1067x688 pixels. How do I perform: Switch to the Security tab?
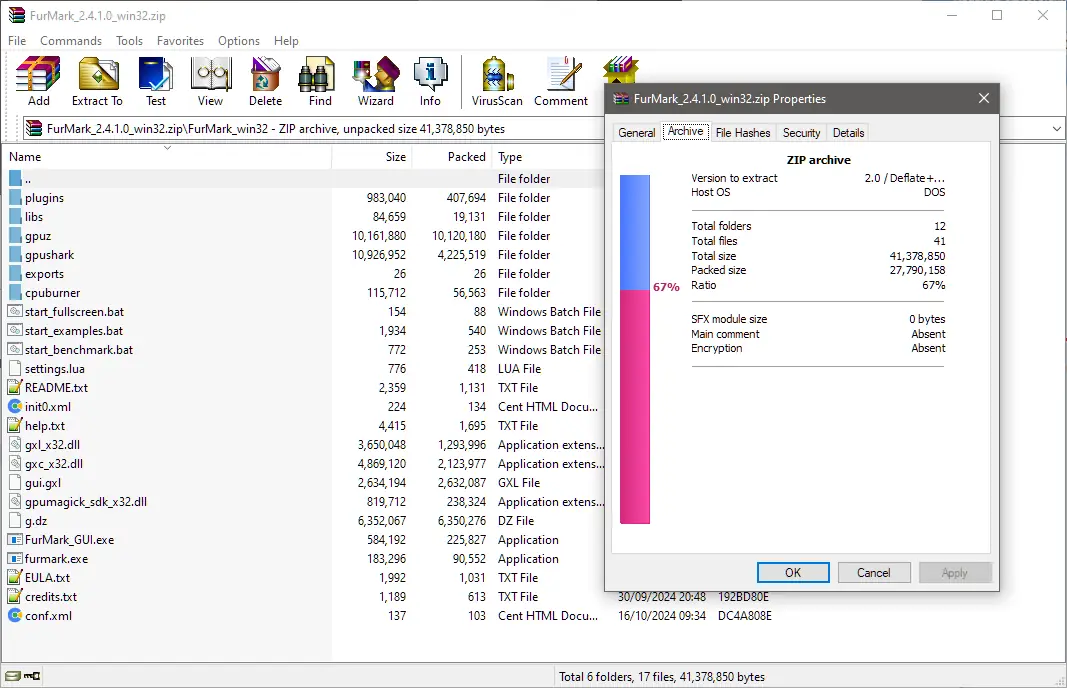pos(802,133)
